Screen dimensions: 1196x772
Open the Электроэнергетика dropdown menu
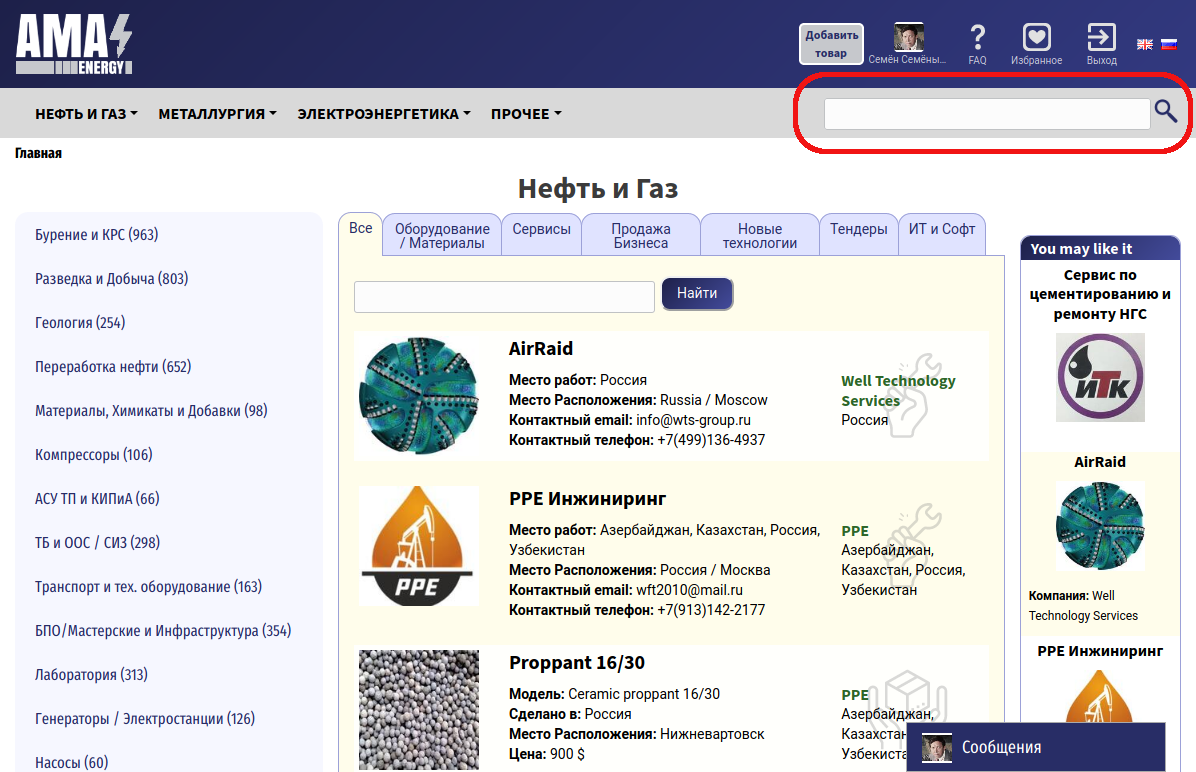point(383,114)
